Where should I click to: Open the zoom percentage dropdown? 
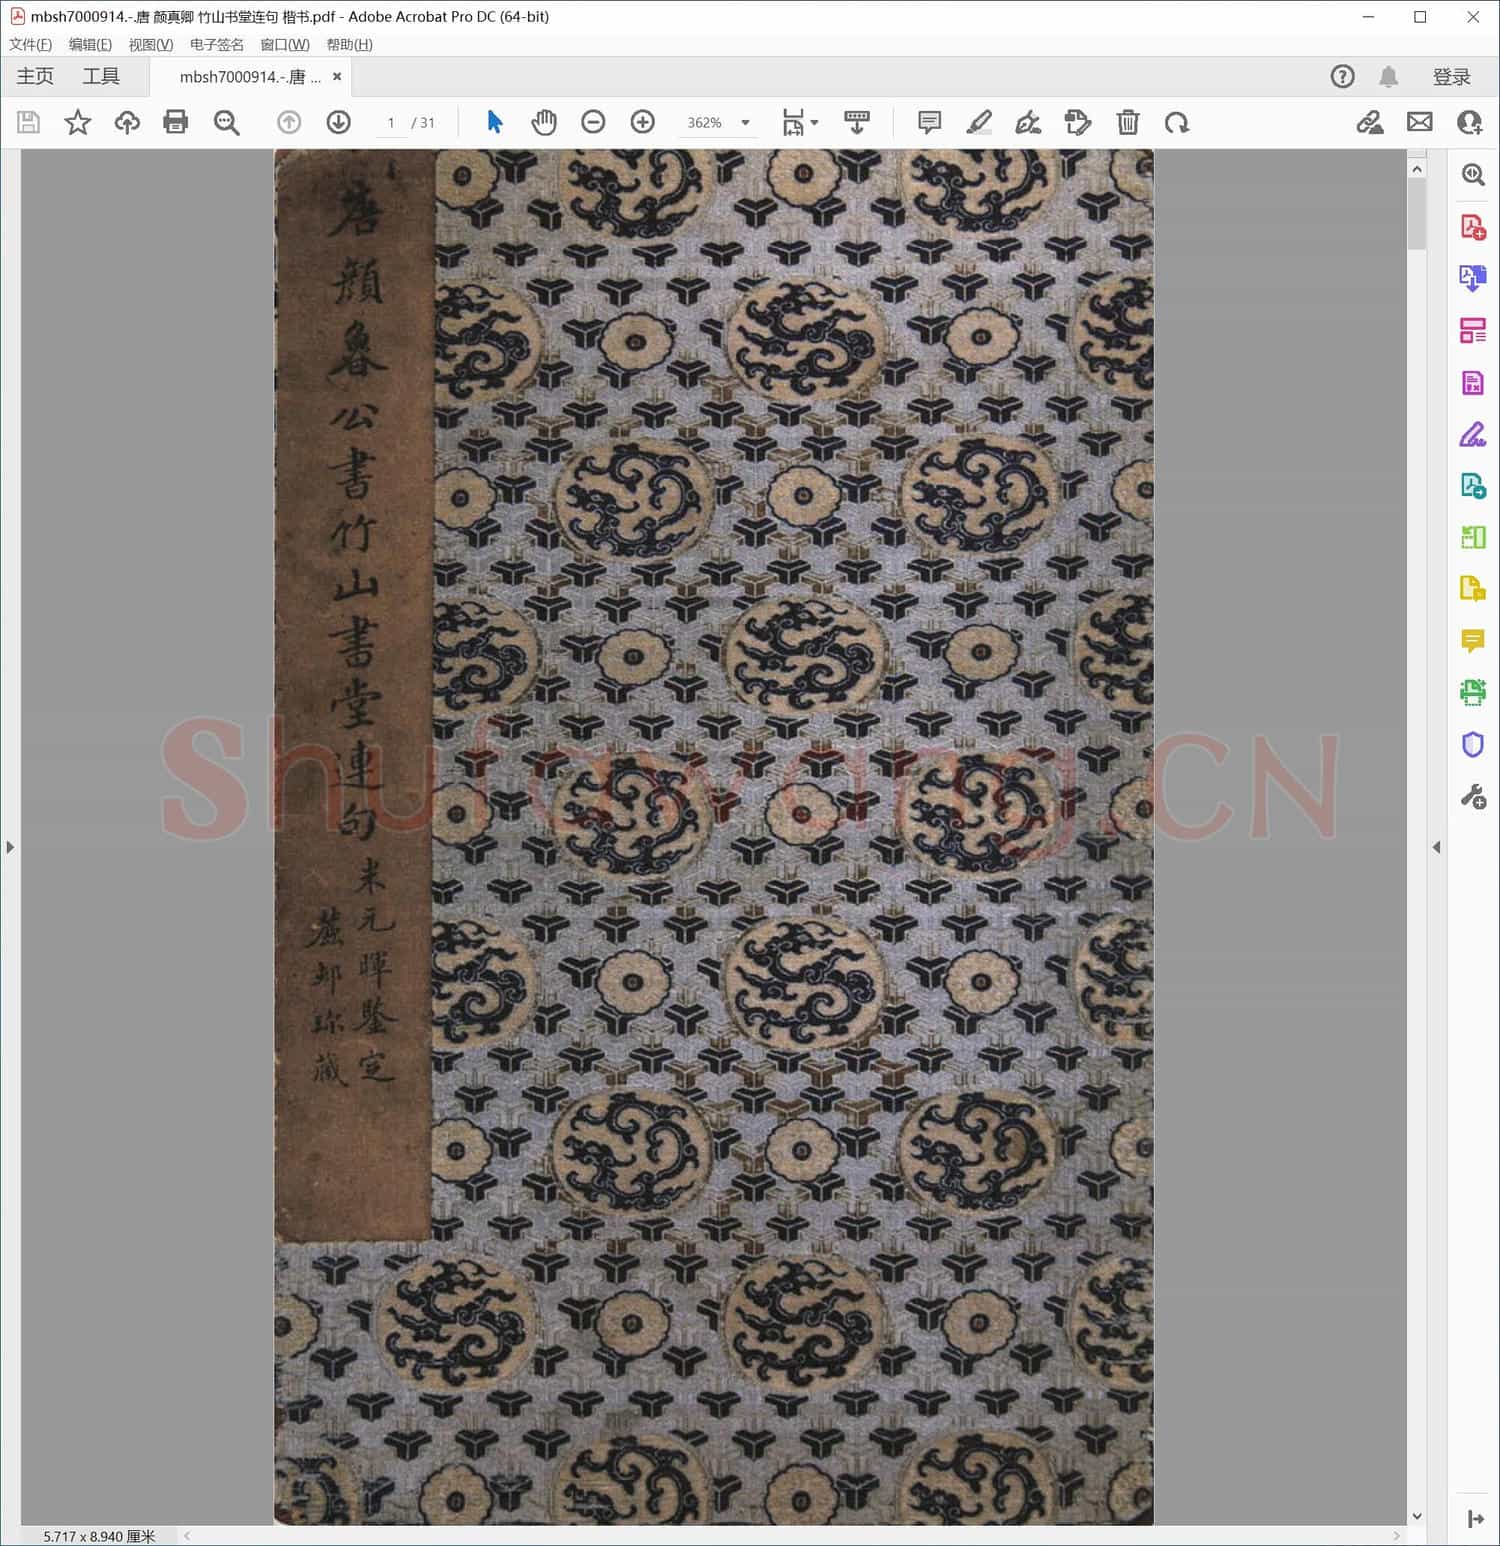pos(745,123)
